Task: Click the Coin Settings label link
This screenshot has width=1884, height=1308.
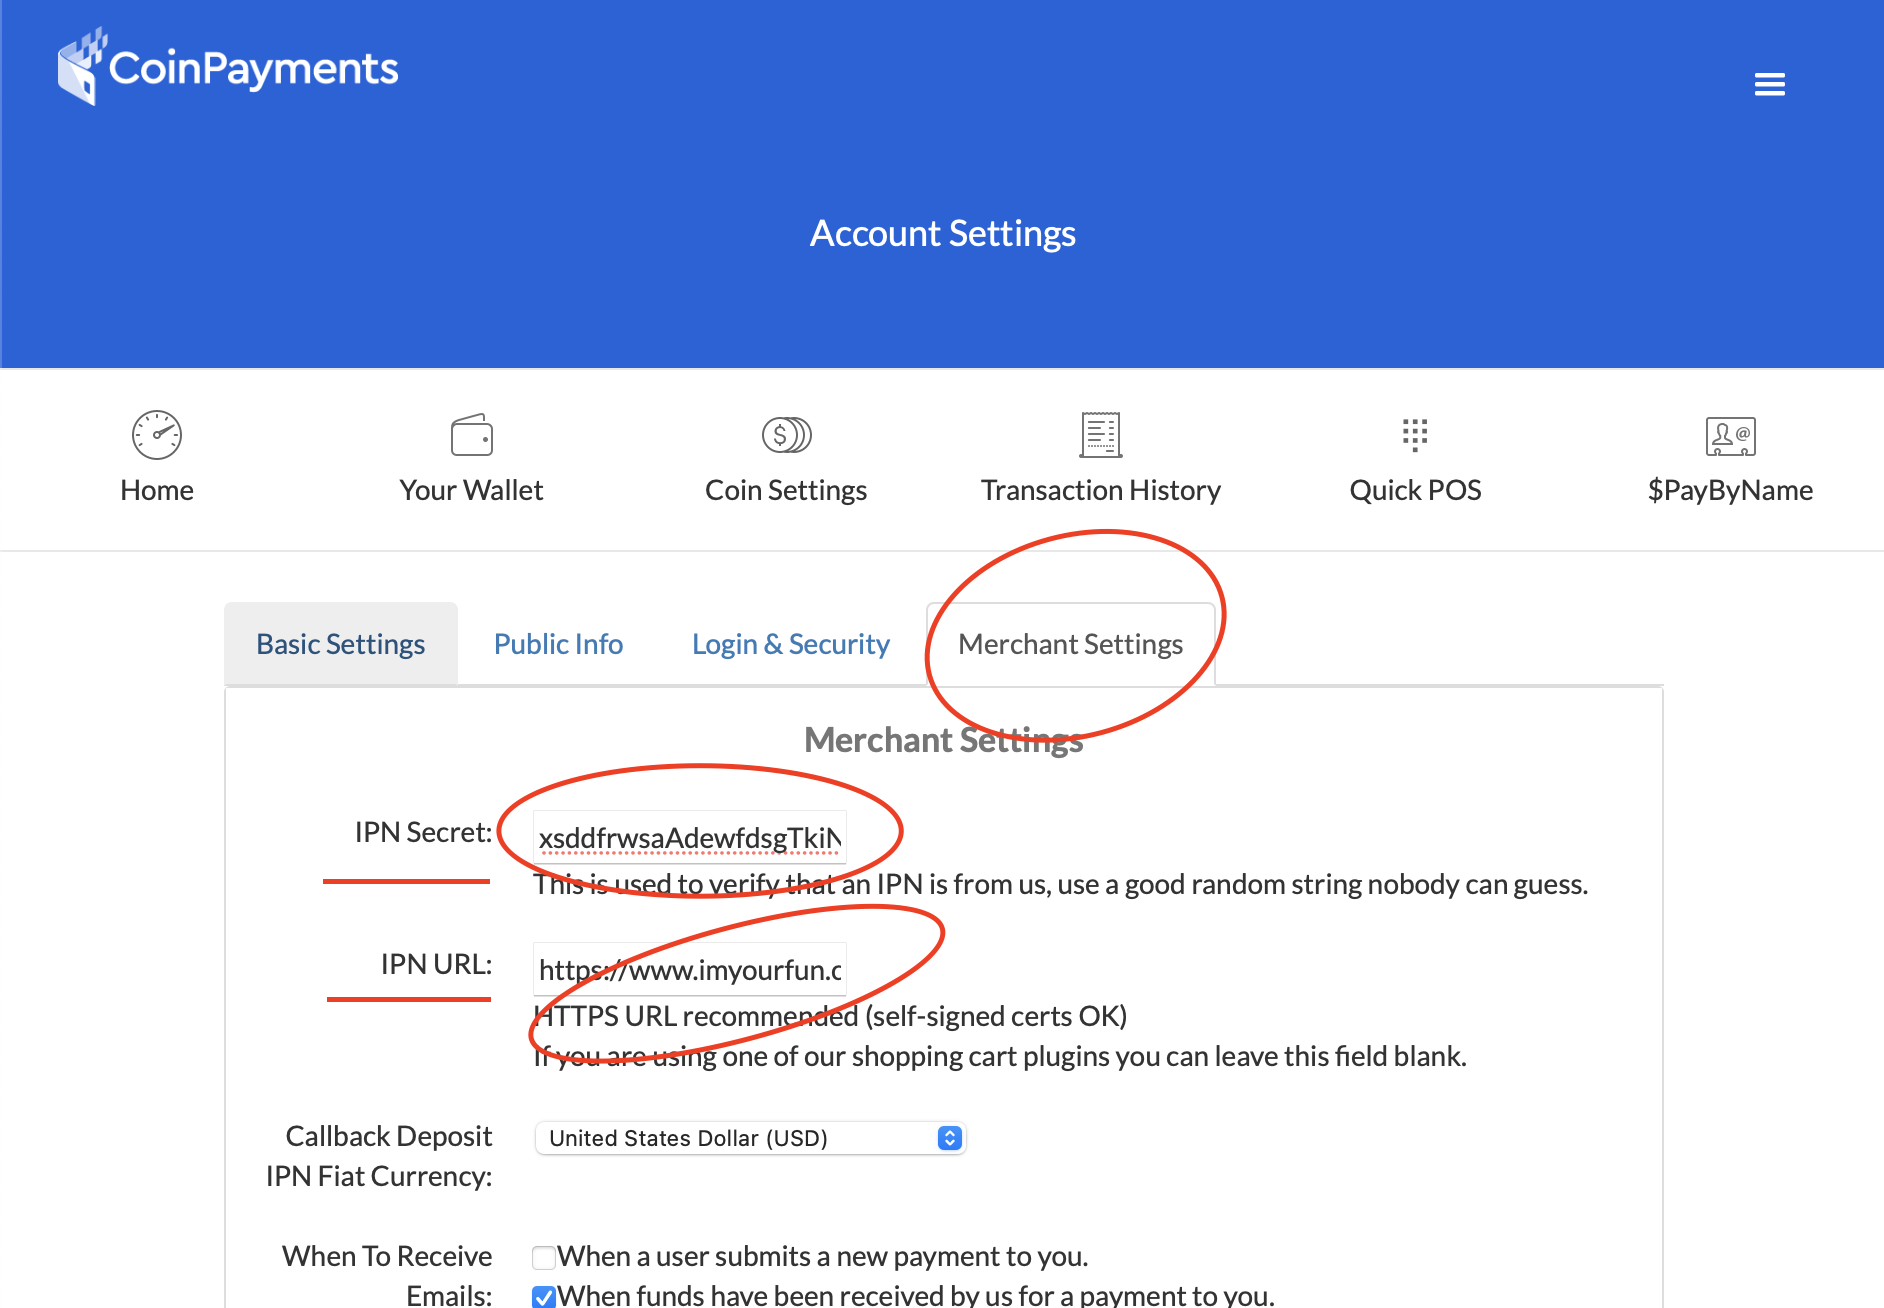Action: click(786, 490)
